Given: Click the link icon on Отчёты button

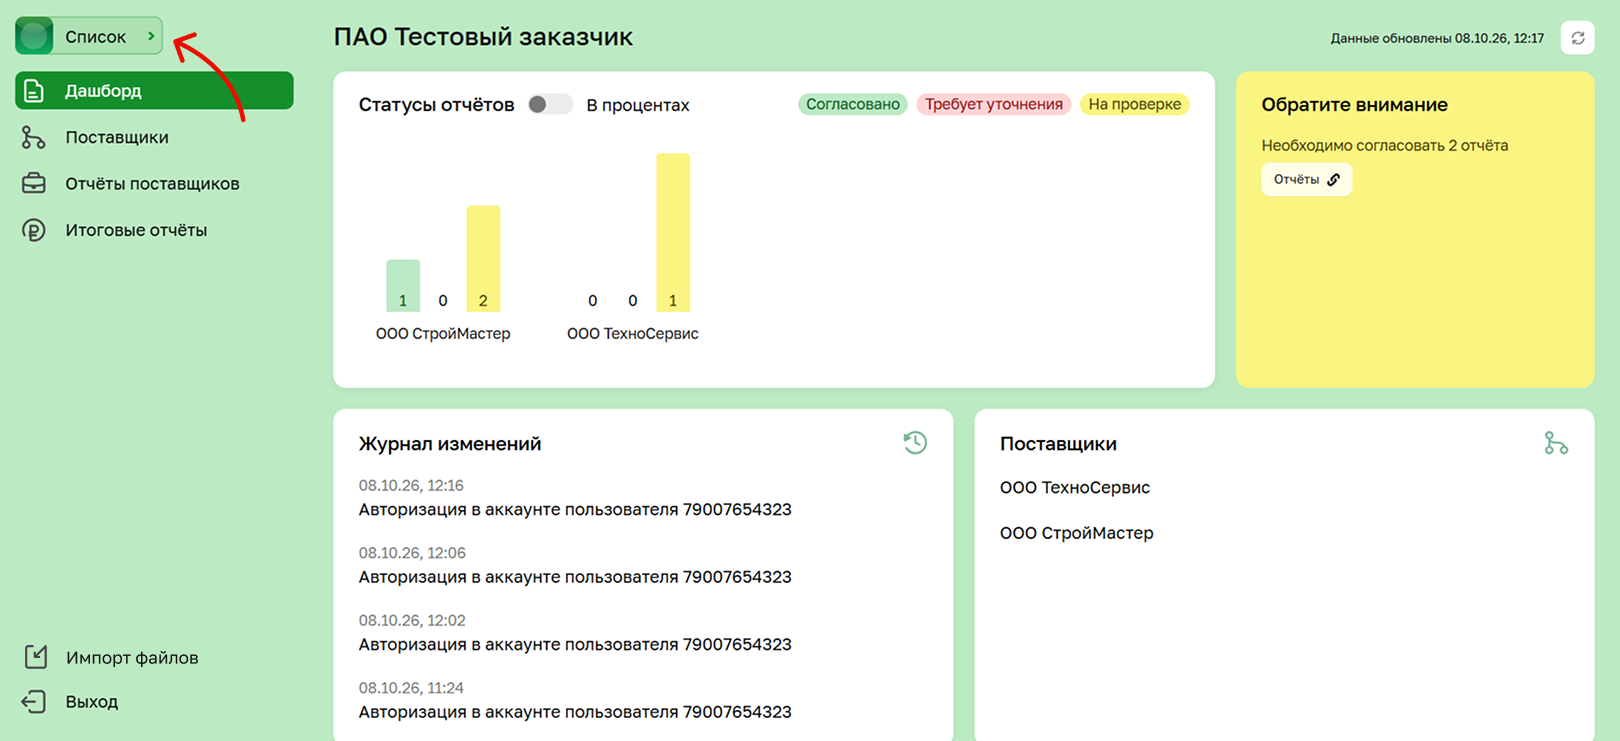Looking at the screenshot, I should point(1333,180).
